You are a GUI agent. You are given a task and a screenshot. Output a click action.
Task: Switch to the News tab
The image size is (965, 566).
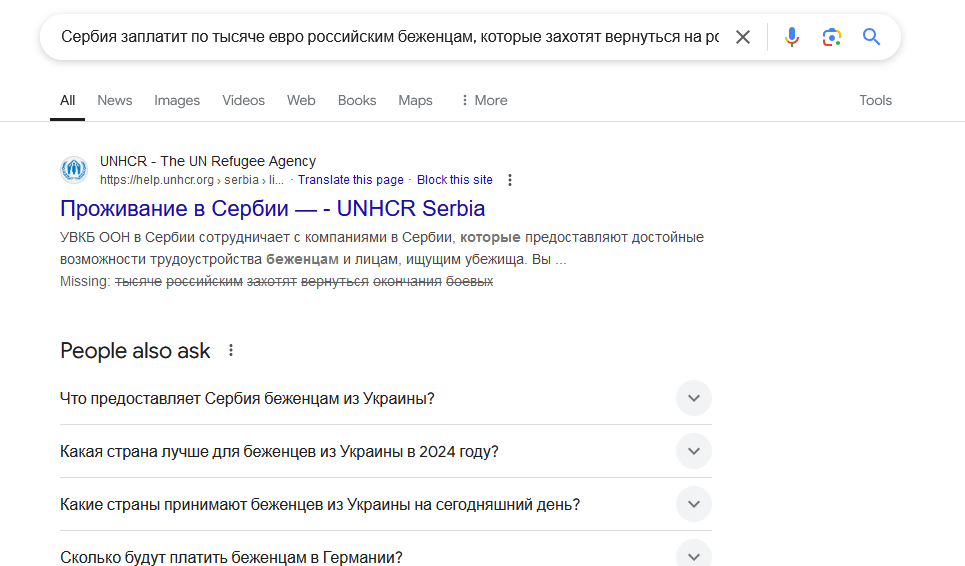click(x=114, y=100)
